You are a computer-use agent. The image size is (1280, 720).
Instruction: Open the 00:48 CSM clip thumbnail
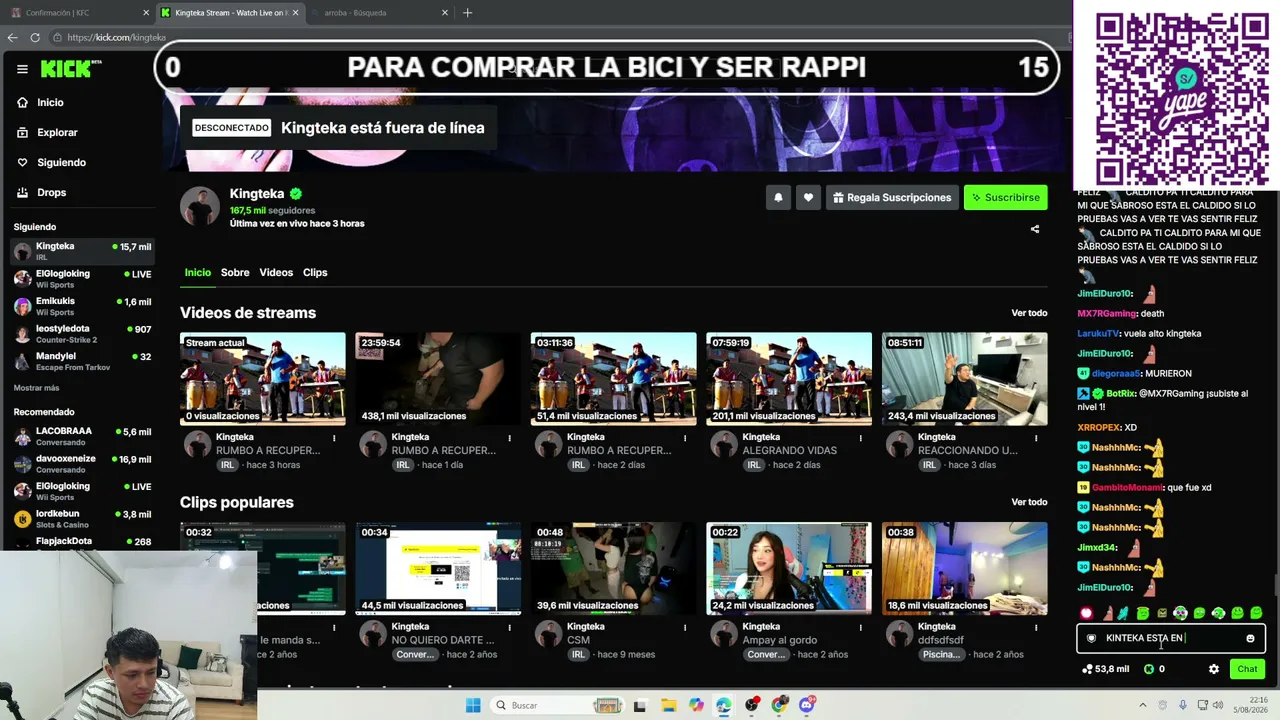[613, 568]
